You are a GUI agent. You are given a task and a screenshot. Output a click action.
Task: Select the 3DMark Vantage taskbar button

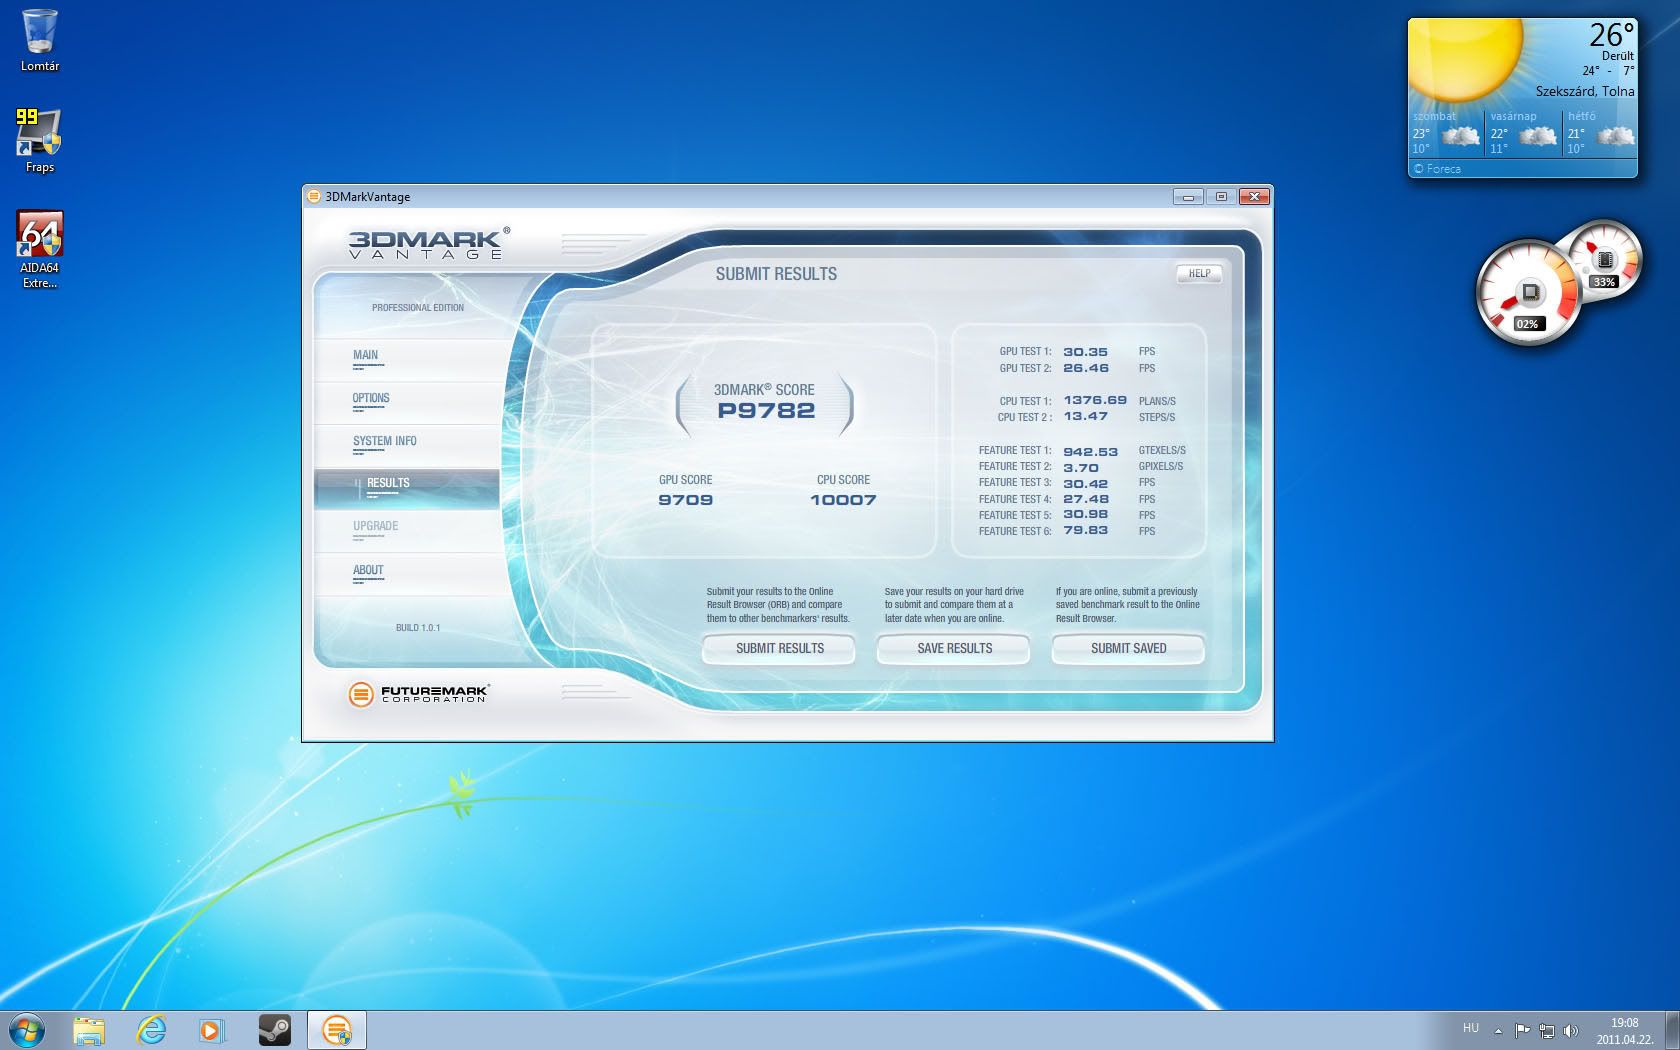pos(337,1030)
